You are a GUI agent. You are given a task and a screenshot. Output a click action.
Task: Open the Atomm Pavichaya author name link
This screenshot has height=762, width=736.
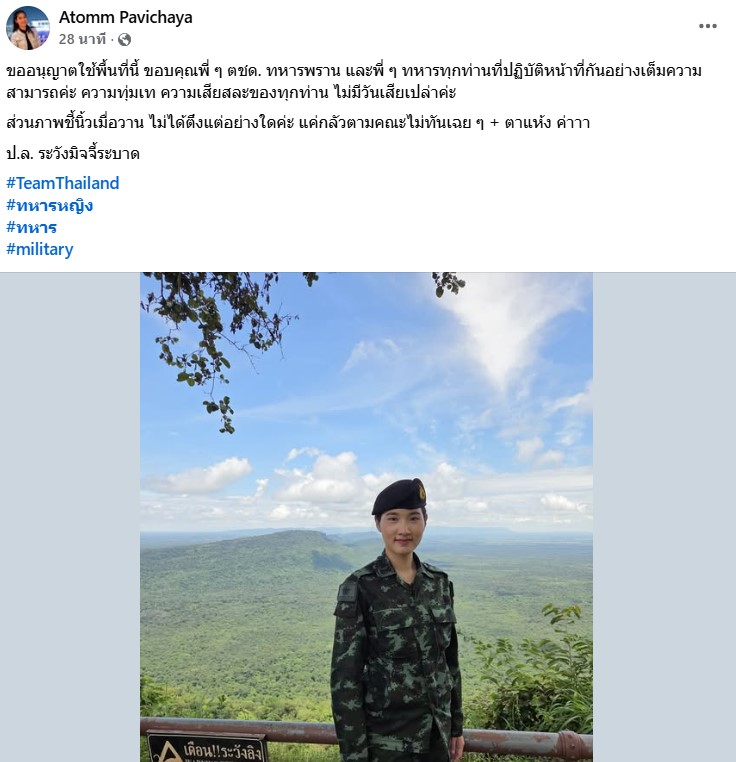coord(125,17)
